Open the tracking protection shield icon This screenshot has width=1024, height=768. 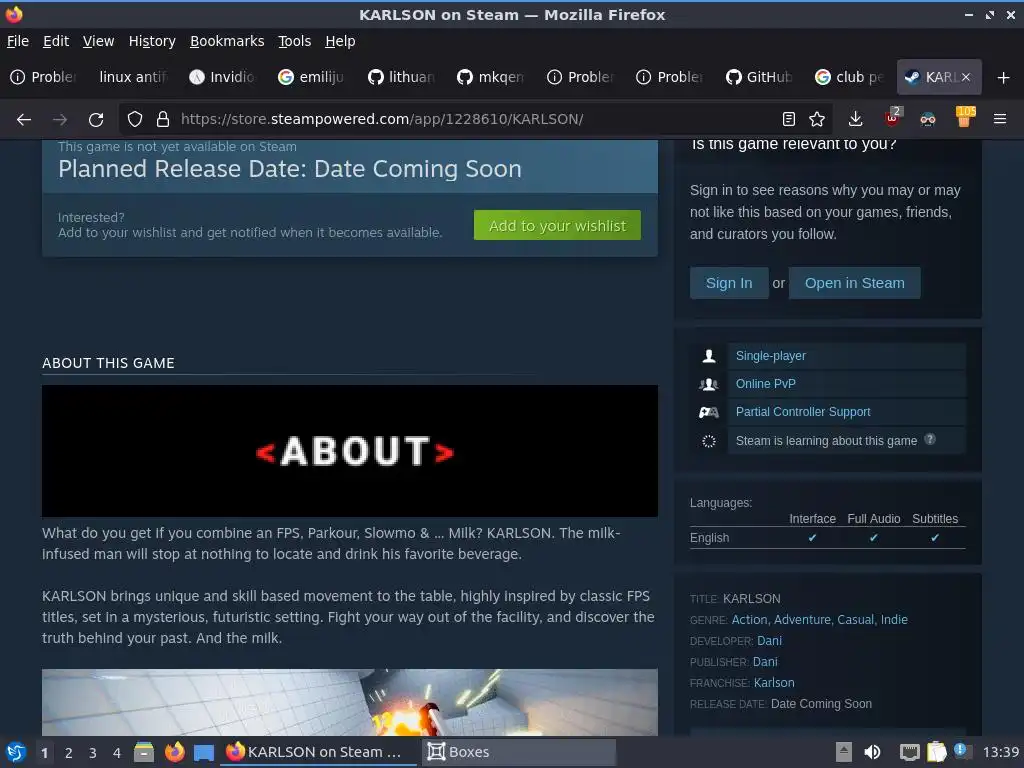[x=135, y=119]
